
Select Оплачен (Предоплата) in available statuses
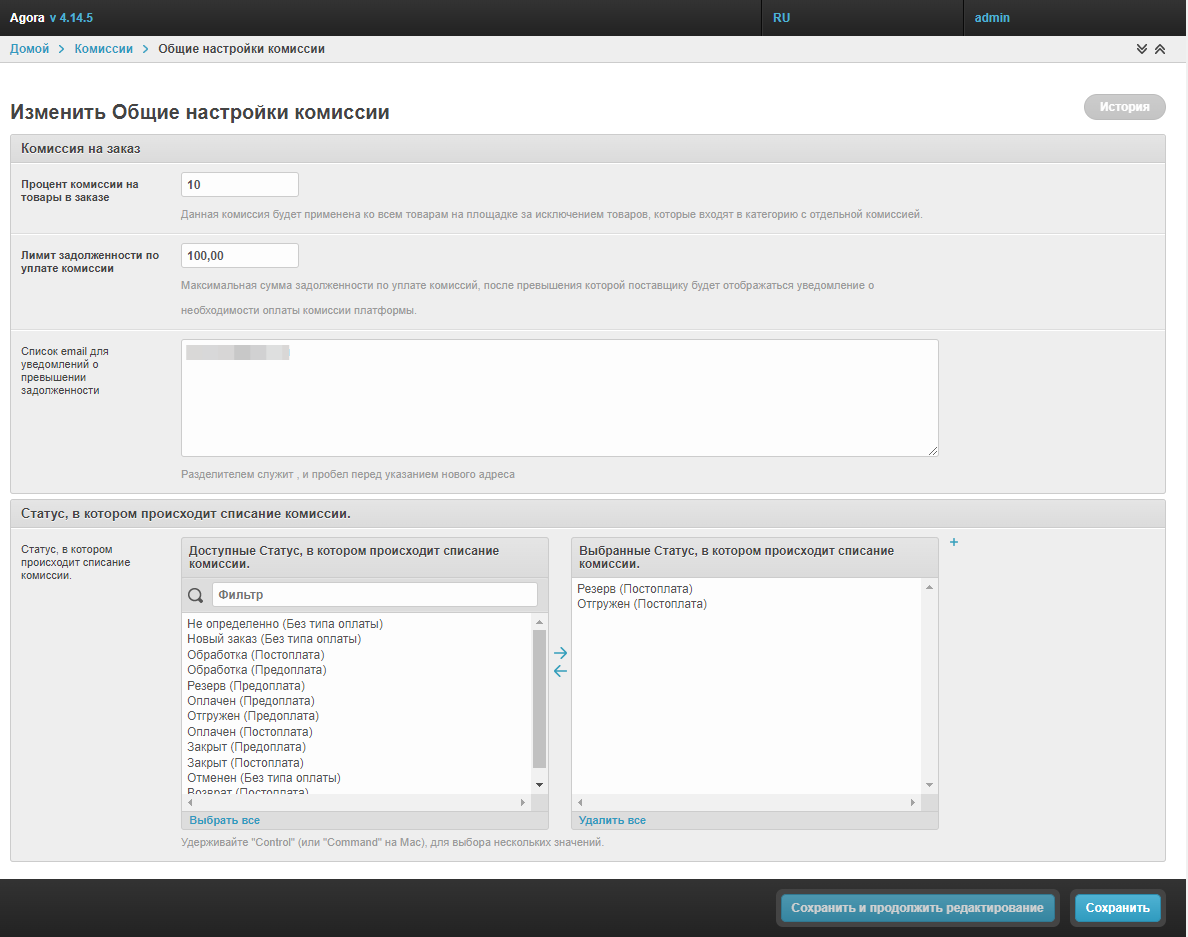[x=250, y=701]
